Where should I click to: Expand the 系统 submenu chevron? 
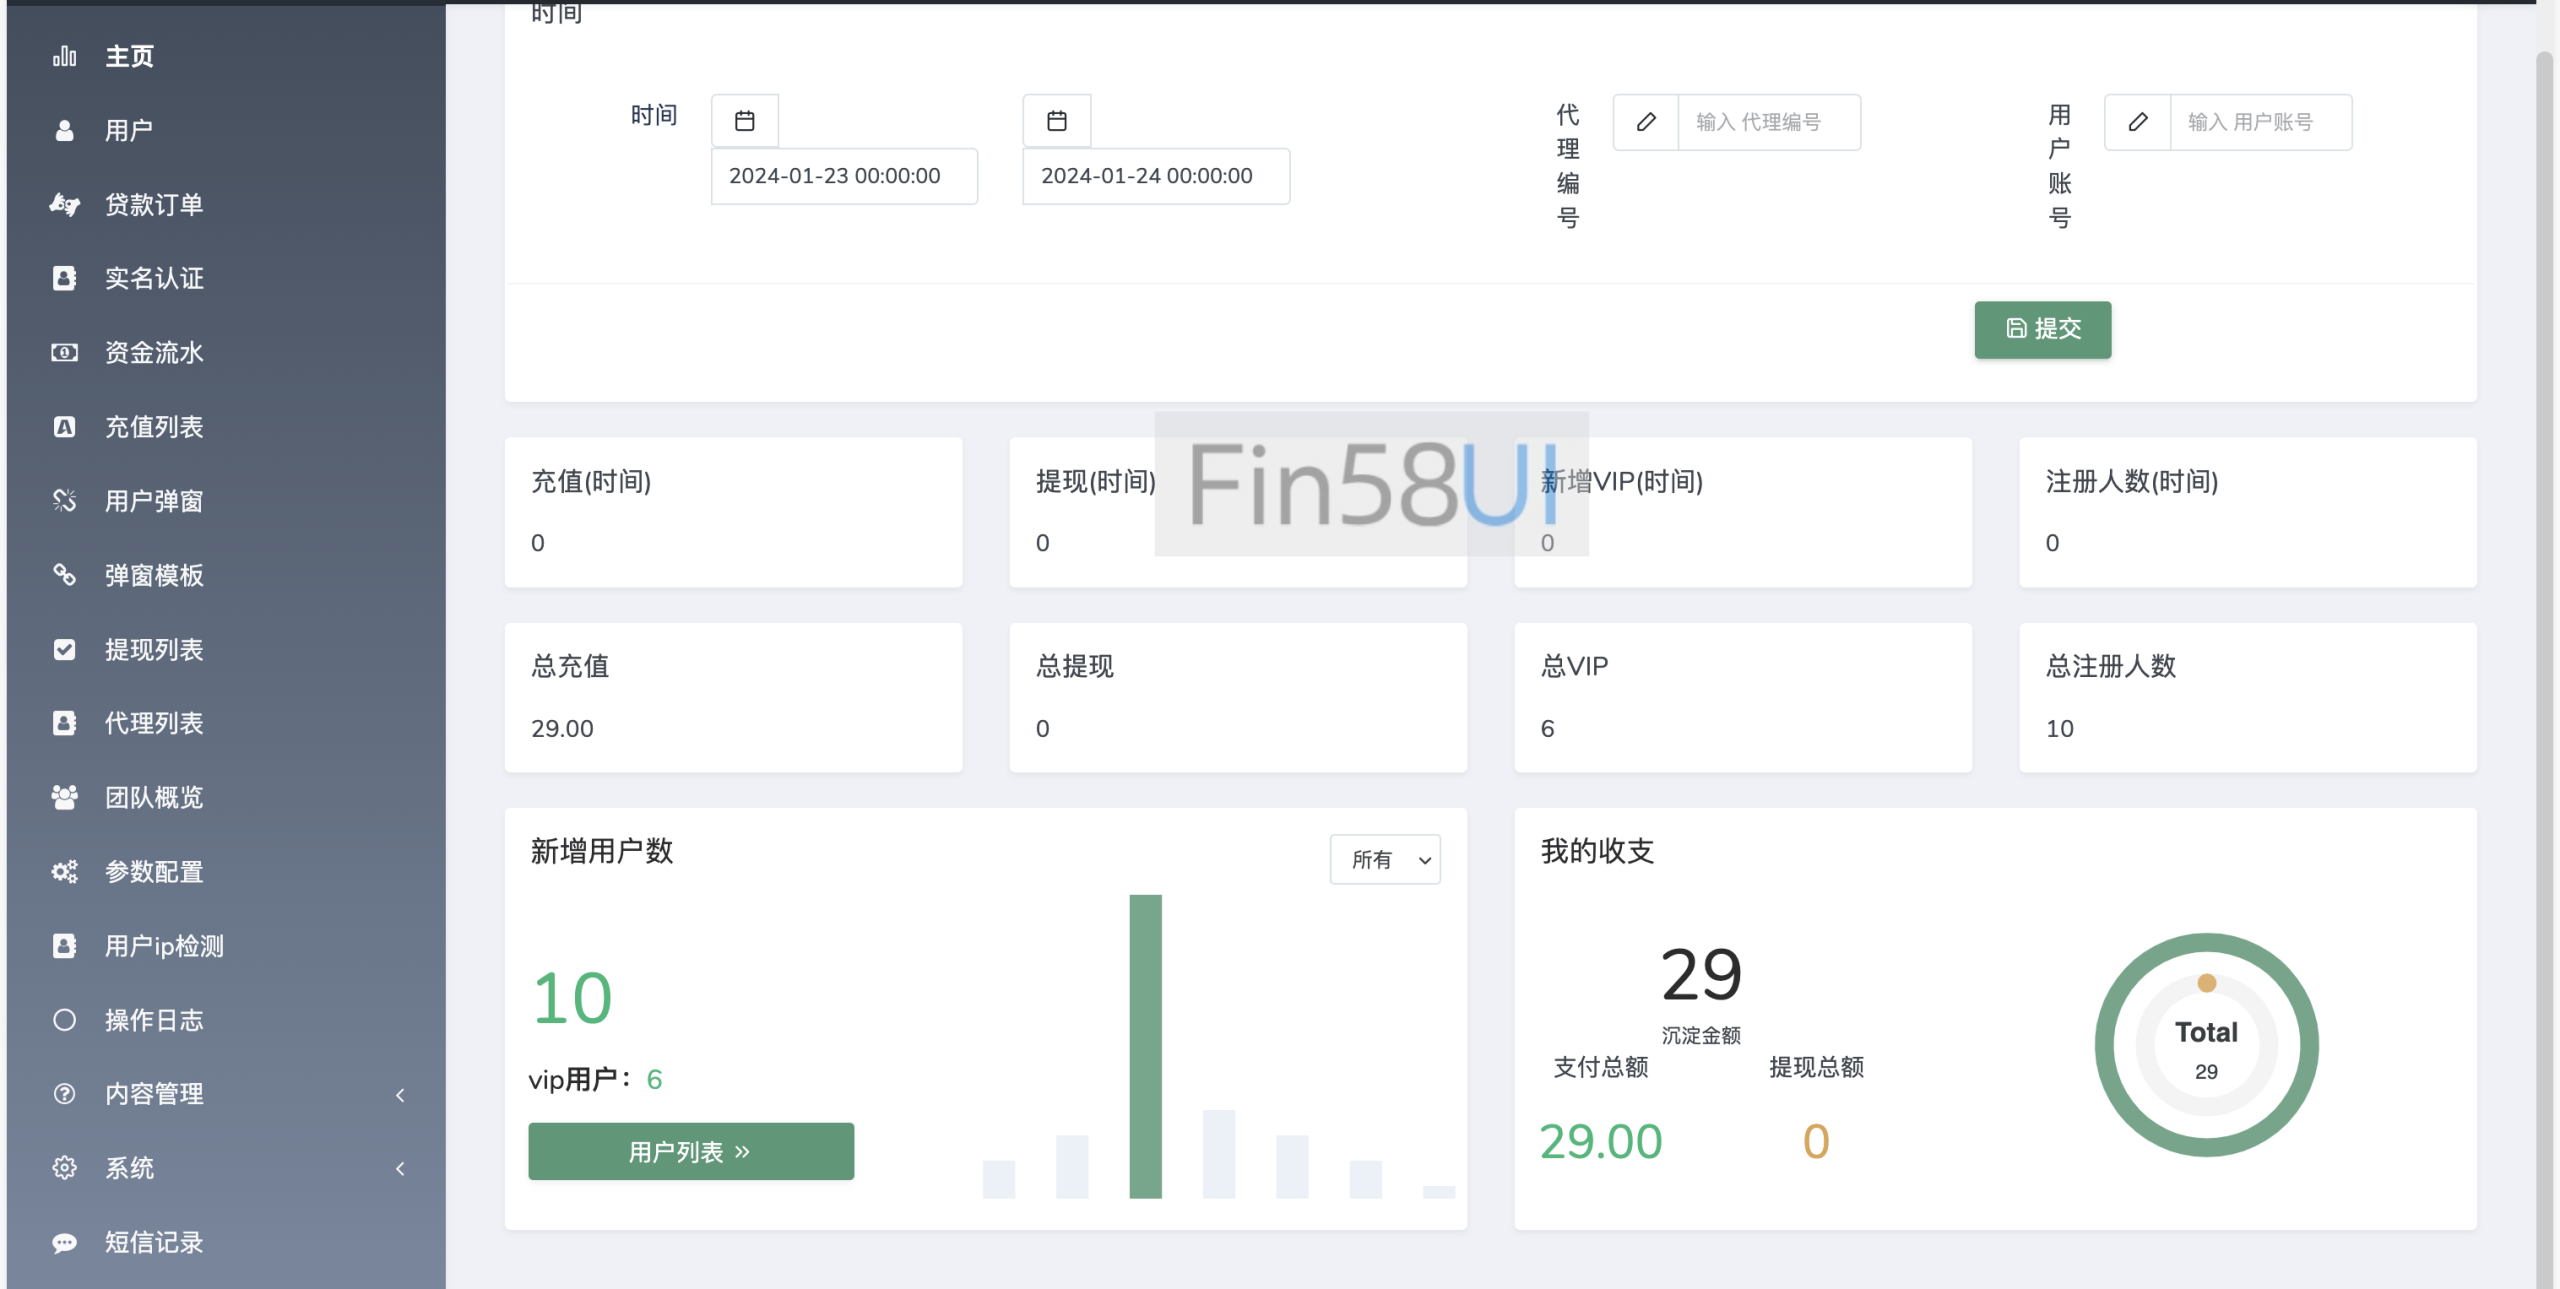[x=400, y=1168]
